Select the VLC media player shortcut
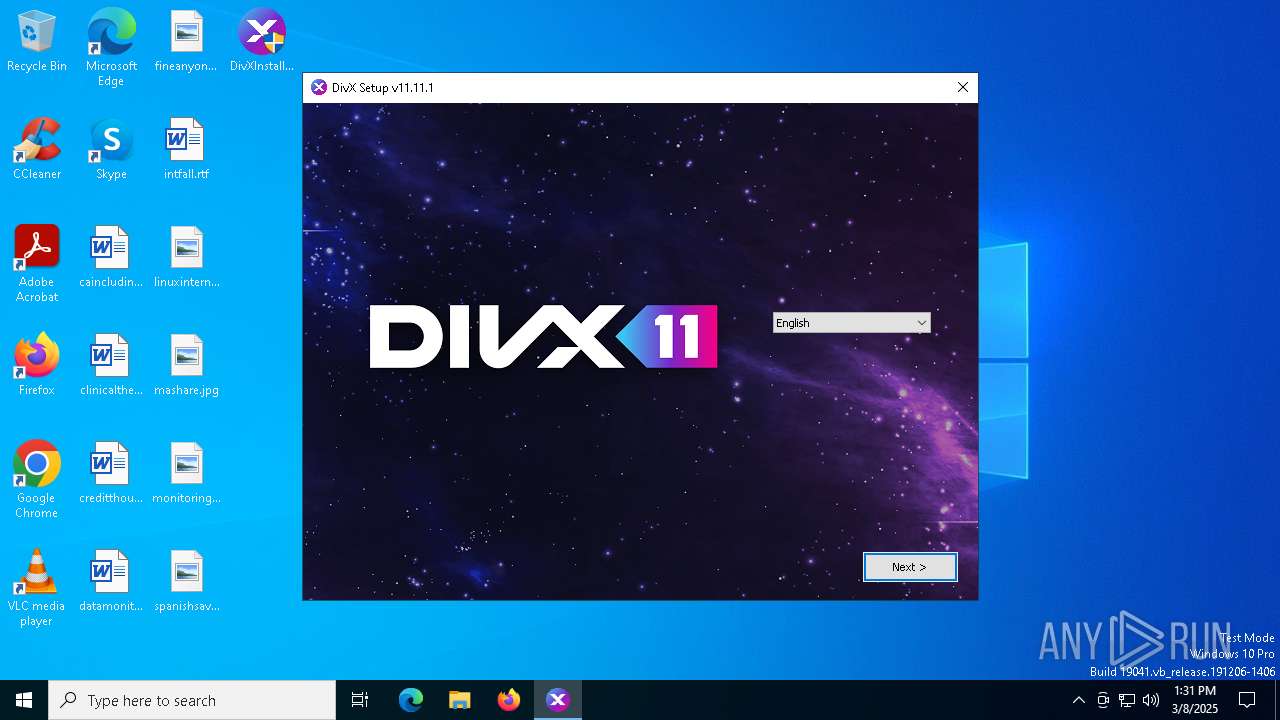The height and width of the screenshot is (720, 1280). point(37,589)
